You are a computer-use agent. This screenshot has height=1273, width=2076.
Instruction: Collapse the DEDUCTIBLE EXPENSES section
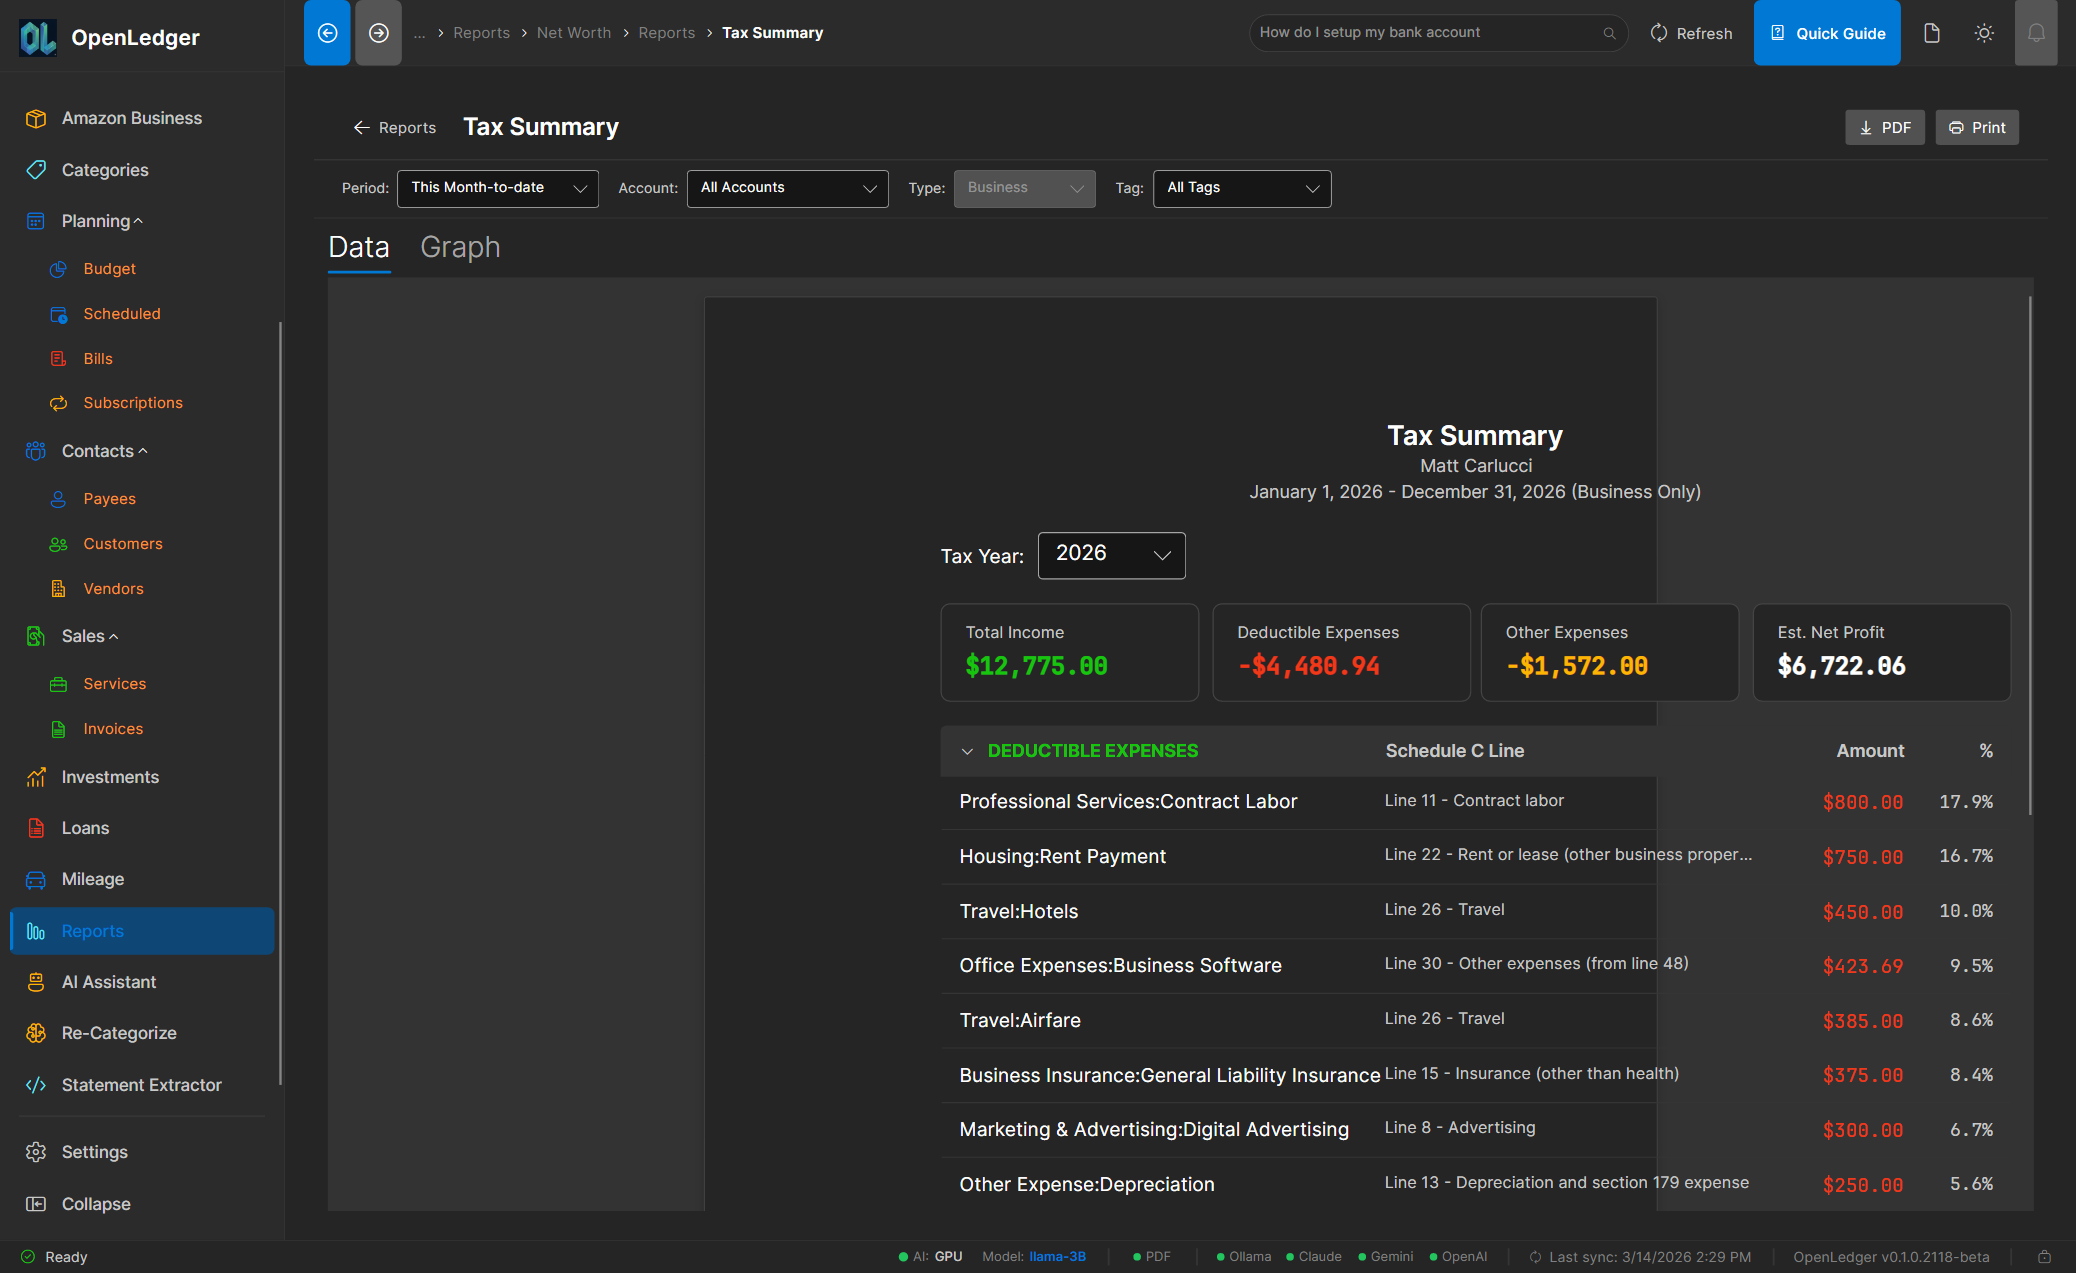click(x=967, y=750)
